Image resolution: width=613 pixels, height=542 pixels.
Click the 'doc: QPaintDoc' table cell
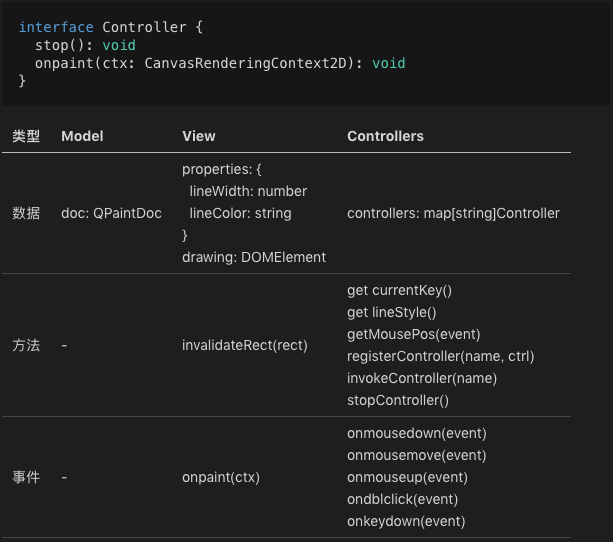point(111,213)
